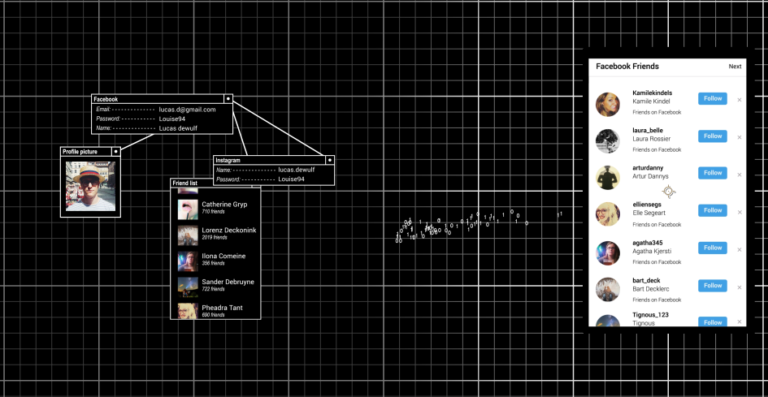Screen dimensions: 768x397
Task: Click the dot icon on Facebook panel header
Action: [x=228, y=99]
